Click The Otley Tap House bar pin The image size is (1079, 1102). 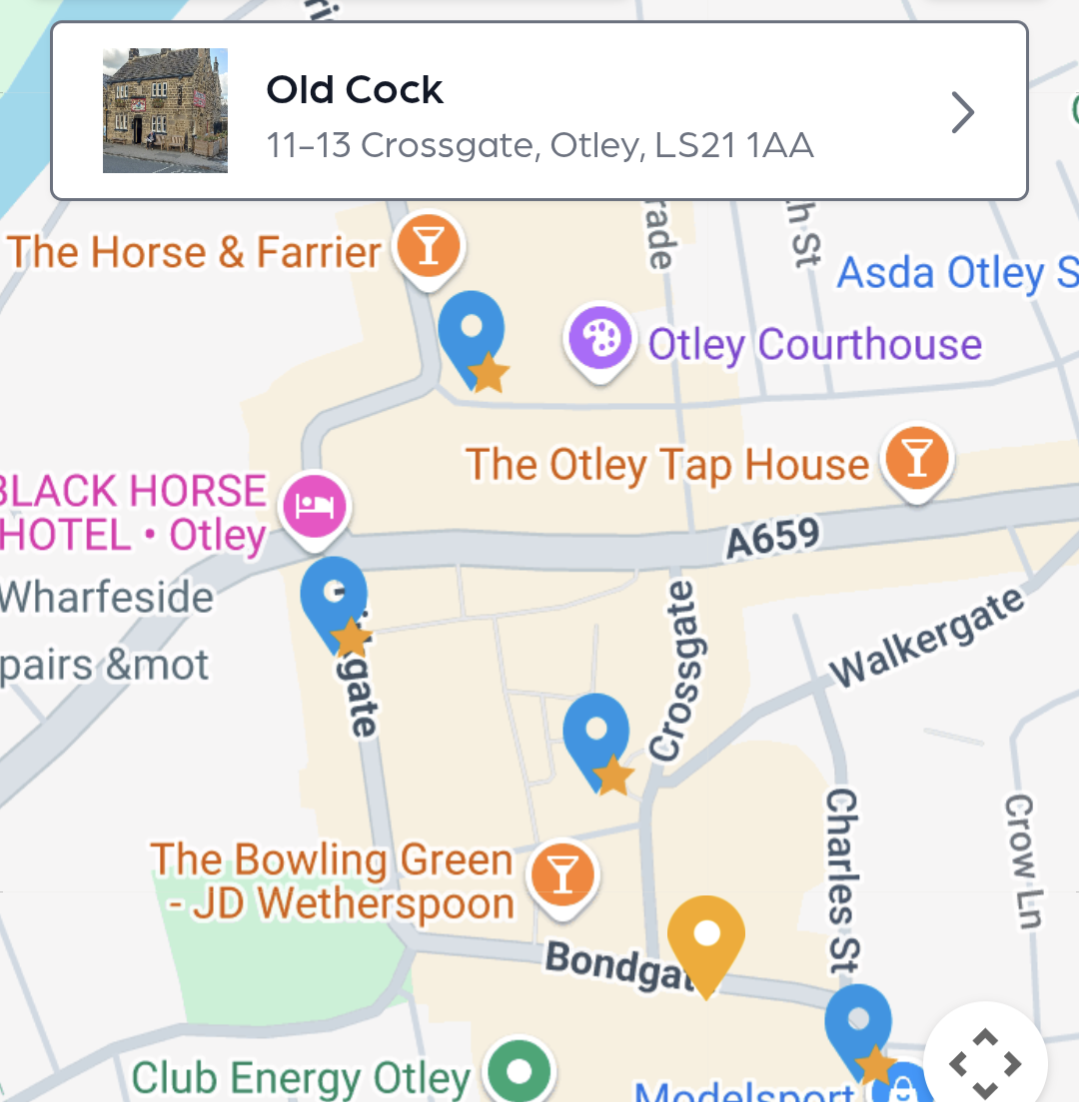[918, 460]
